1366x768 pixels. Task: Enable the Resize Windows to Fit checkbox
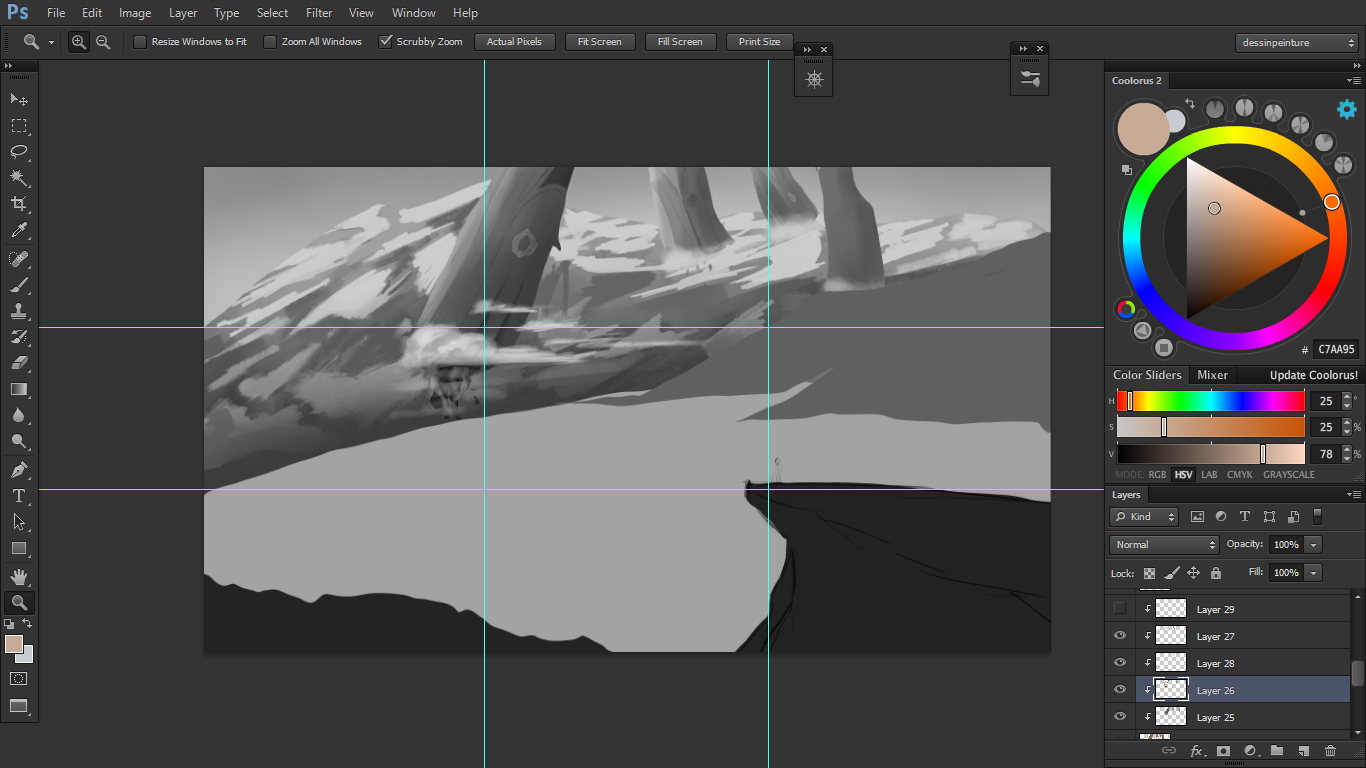click(139, 41)
